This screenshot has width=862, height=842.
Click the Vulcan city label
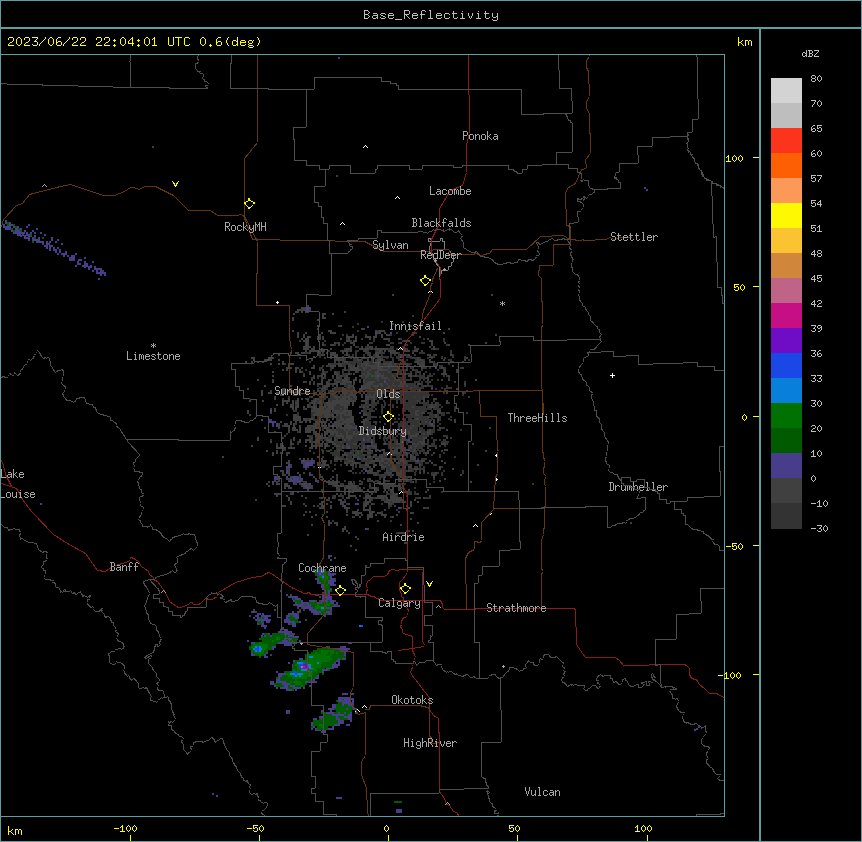click(x=543, y=792)
